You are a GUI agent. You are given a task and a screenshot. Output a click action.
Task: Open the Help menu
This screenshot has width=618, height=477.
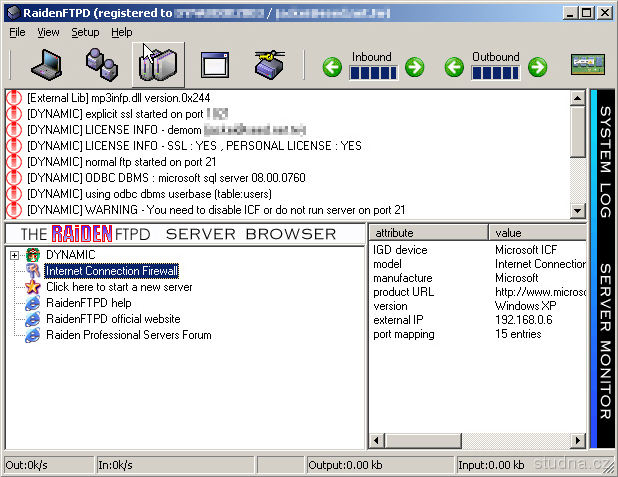[121, 32]
